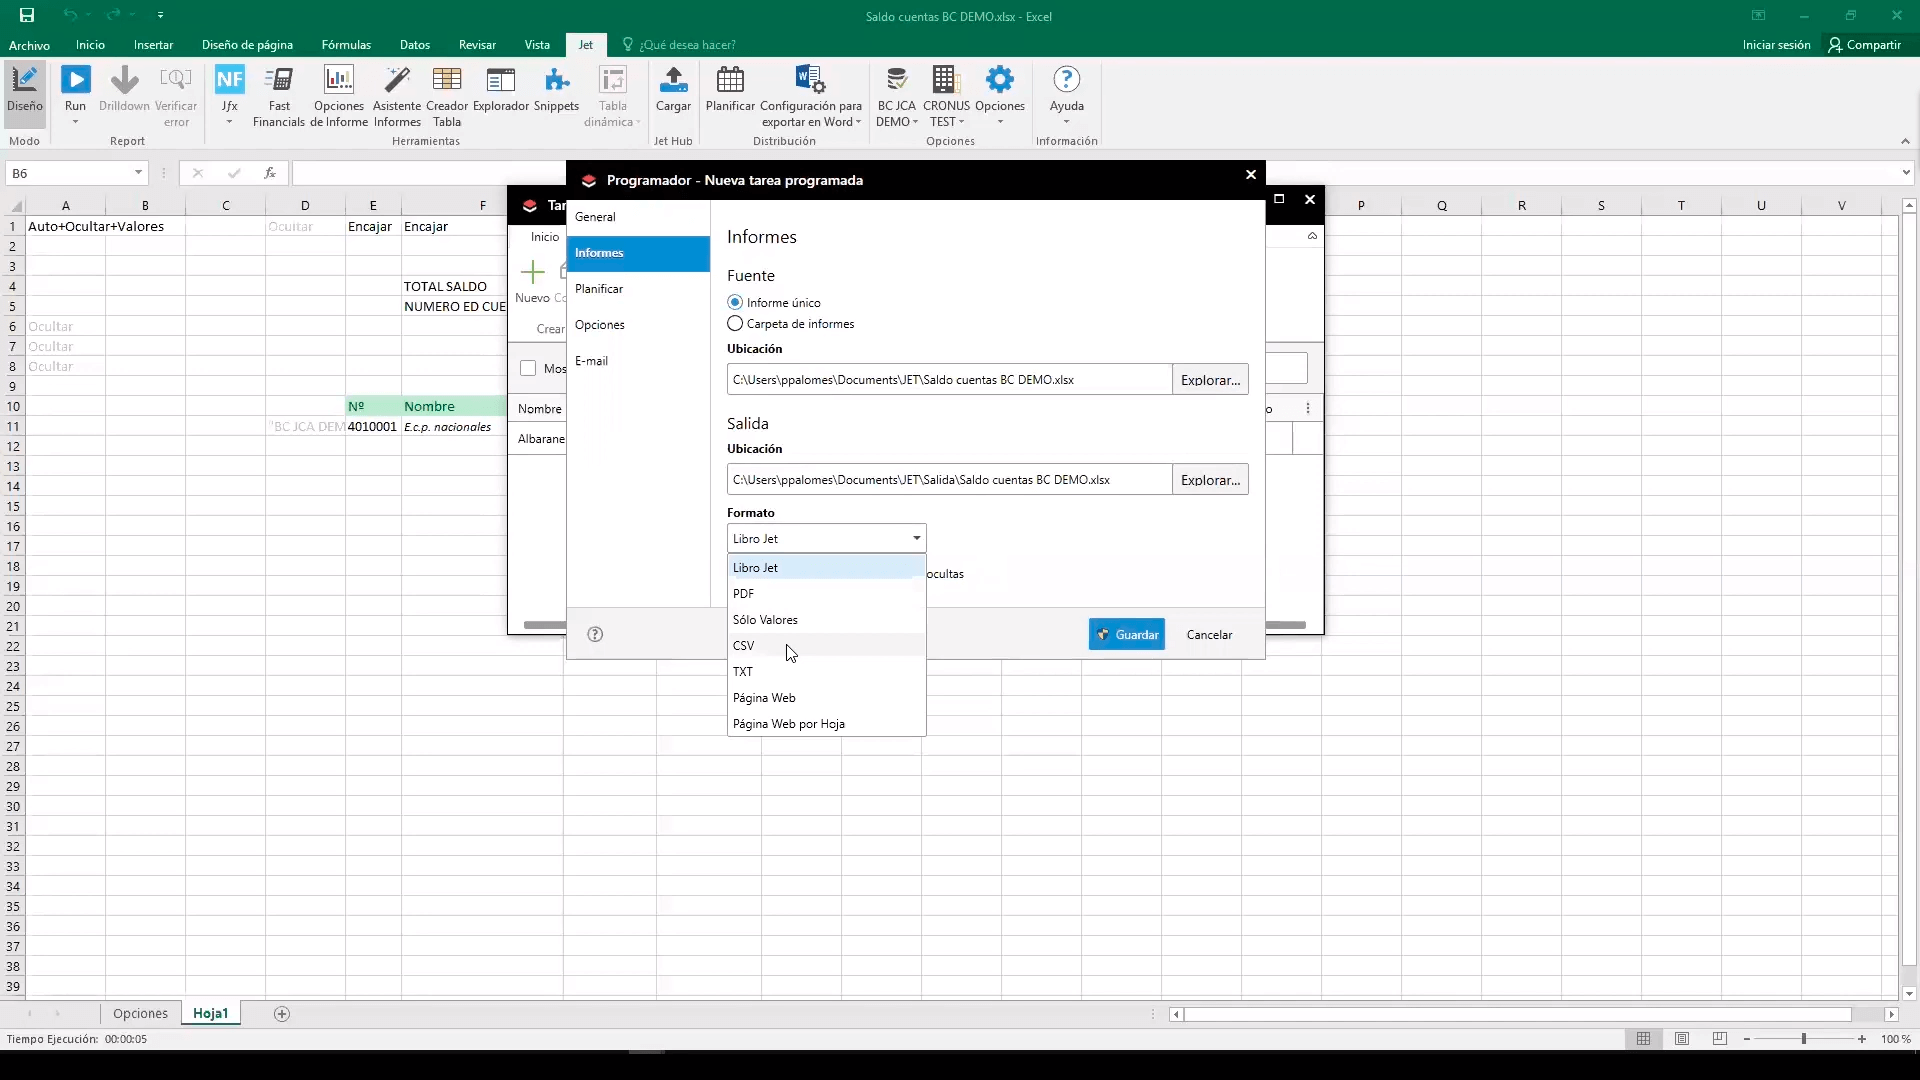Open the Explorador tool

pos(500,88)
